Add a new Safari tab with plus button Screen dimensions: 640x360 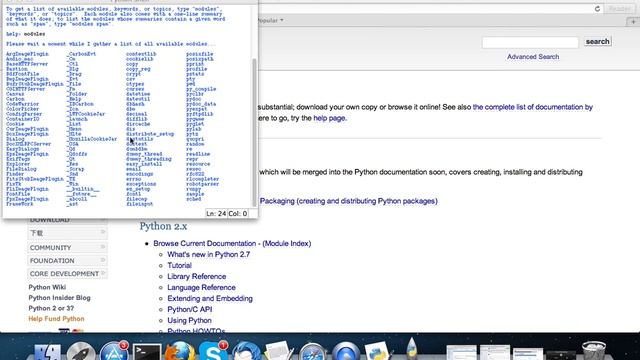pos(633,22)
